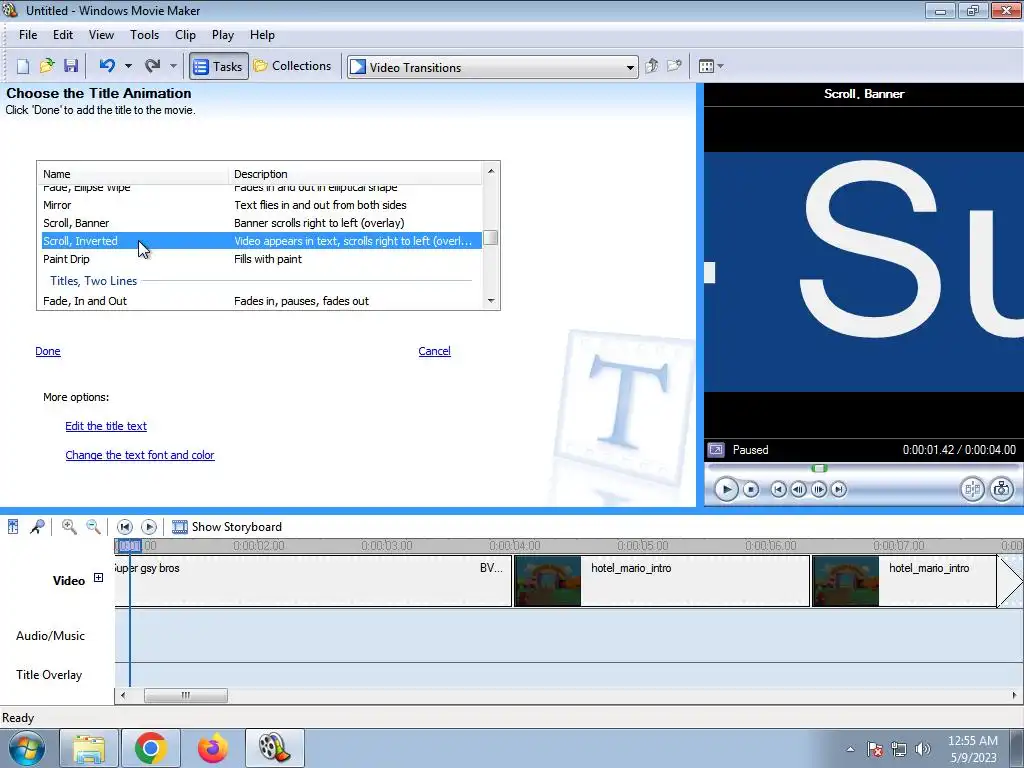Click the preview seek bar handle
The image size is (1024, 768).
pos(820,468)
